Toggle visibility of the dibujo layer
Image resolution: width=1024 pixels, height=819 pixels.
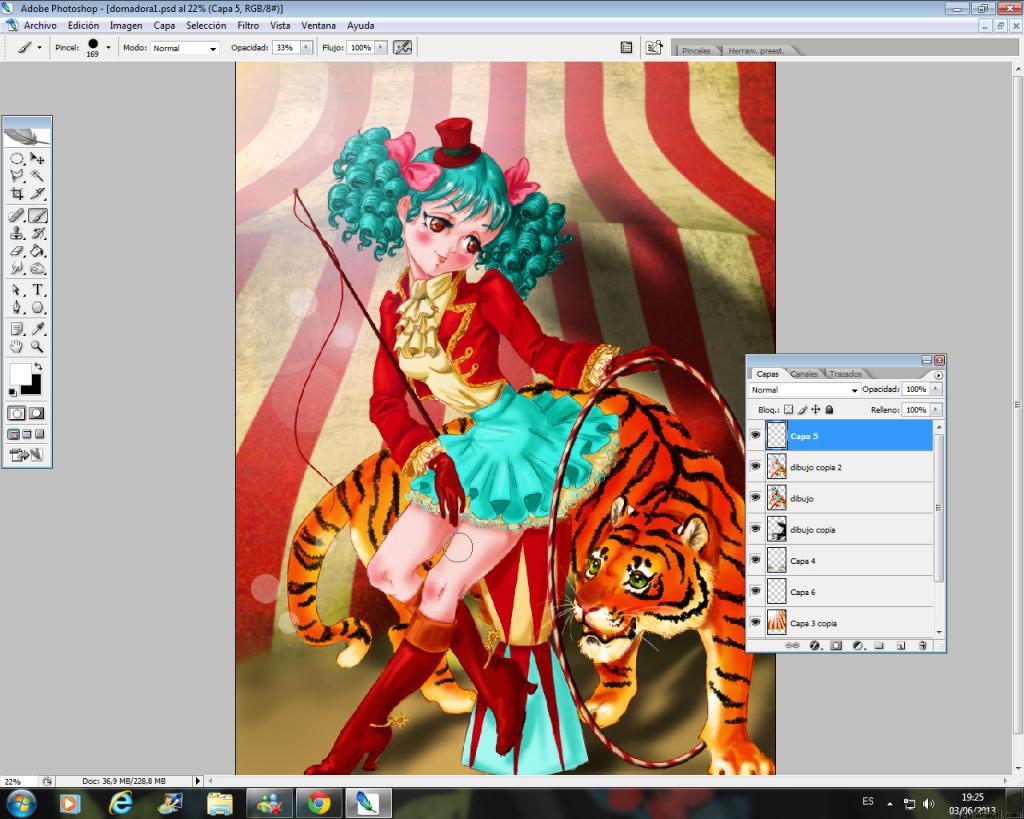click(756, 498)
